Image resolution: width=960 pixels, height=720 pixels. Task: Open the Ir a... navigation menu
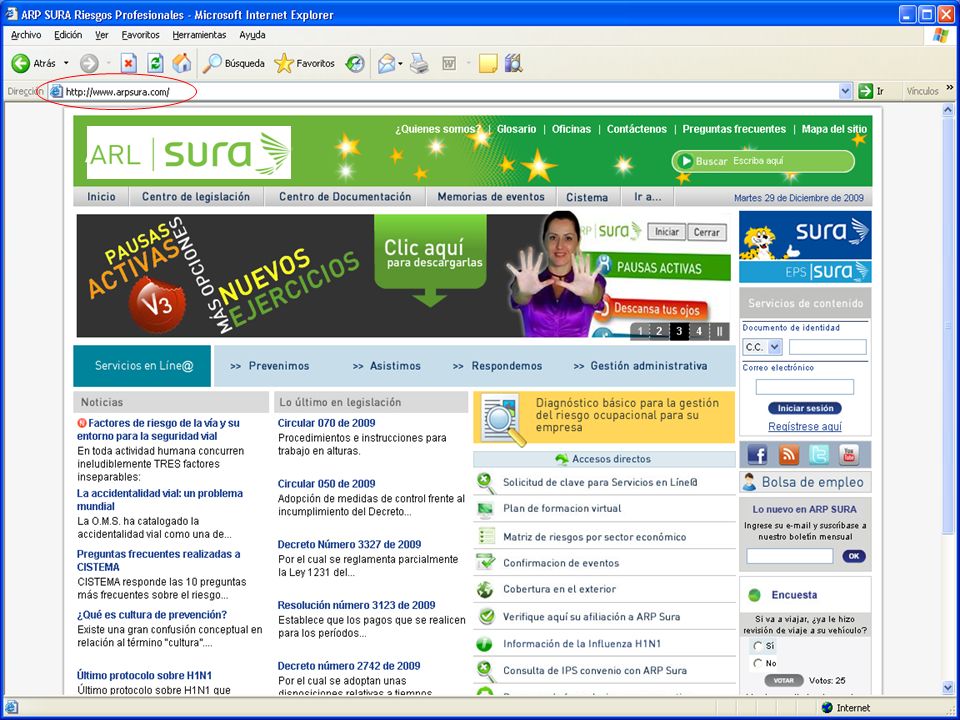click(647, 197)
